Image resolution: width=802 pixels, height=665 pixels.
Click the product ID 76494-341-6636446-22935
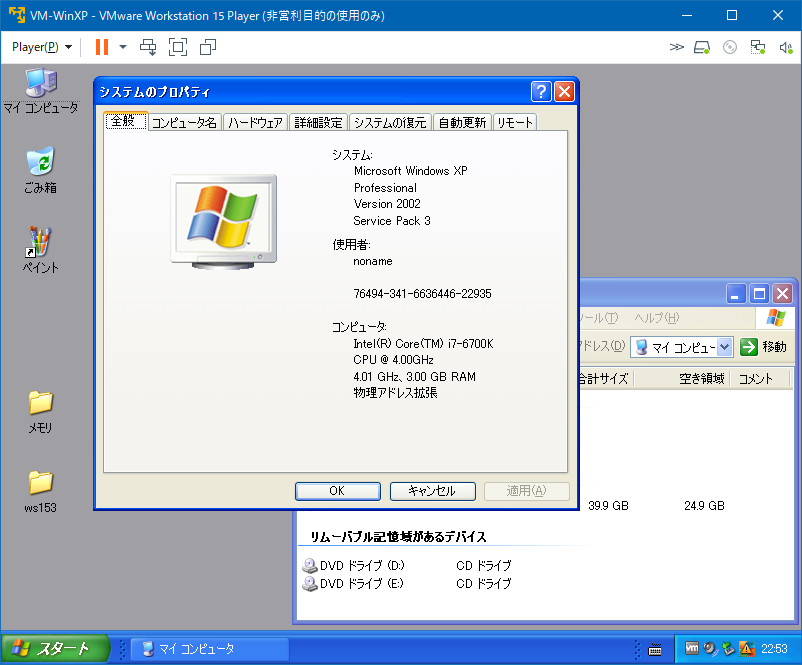pyautogui.click(x=422, y=294)
